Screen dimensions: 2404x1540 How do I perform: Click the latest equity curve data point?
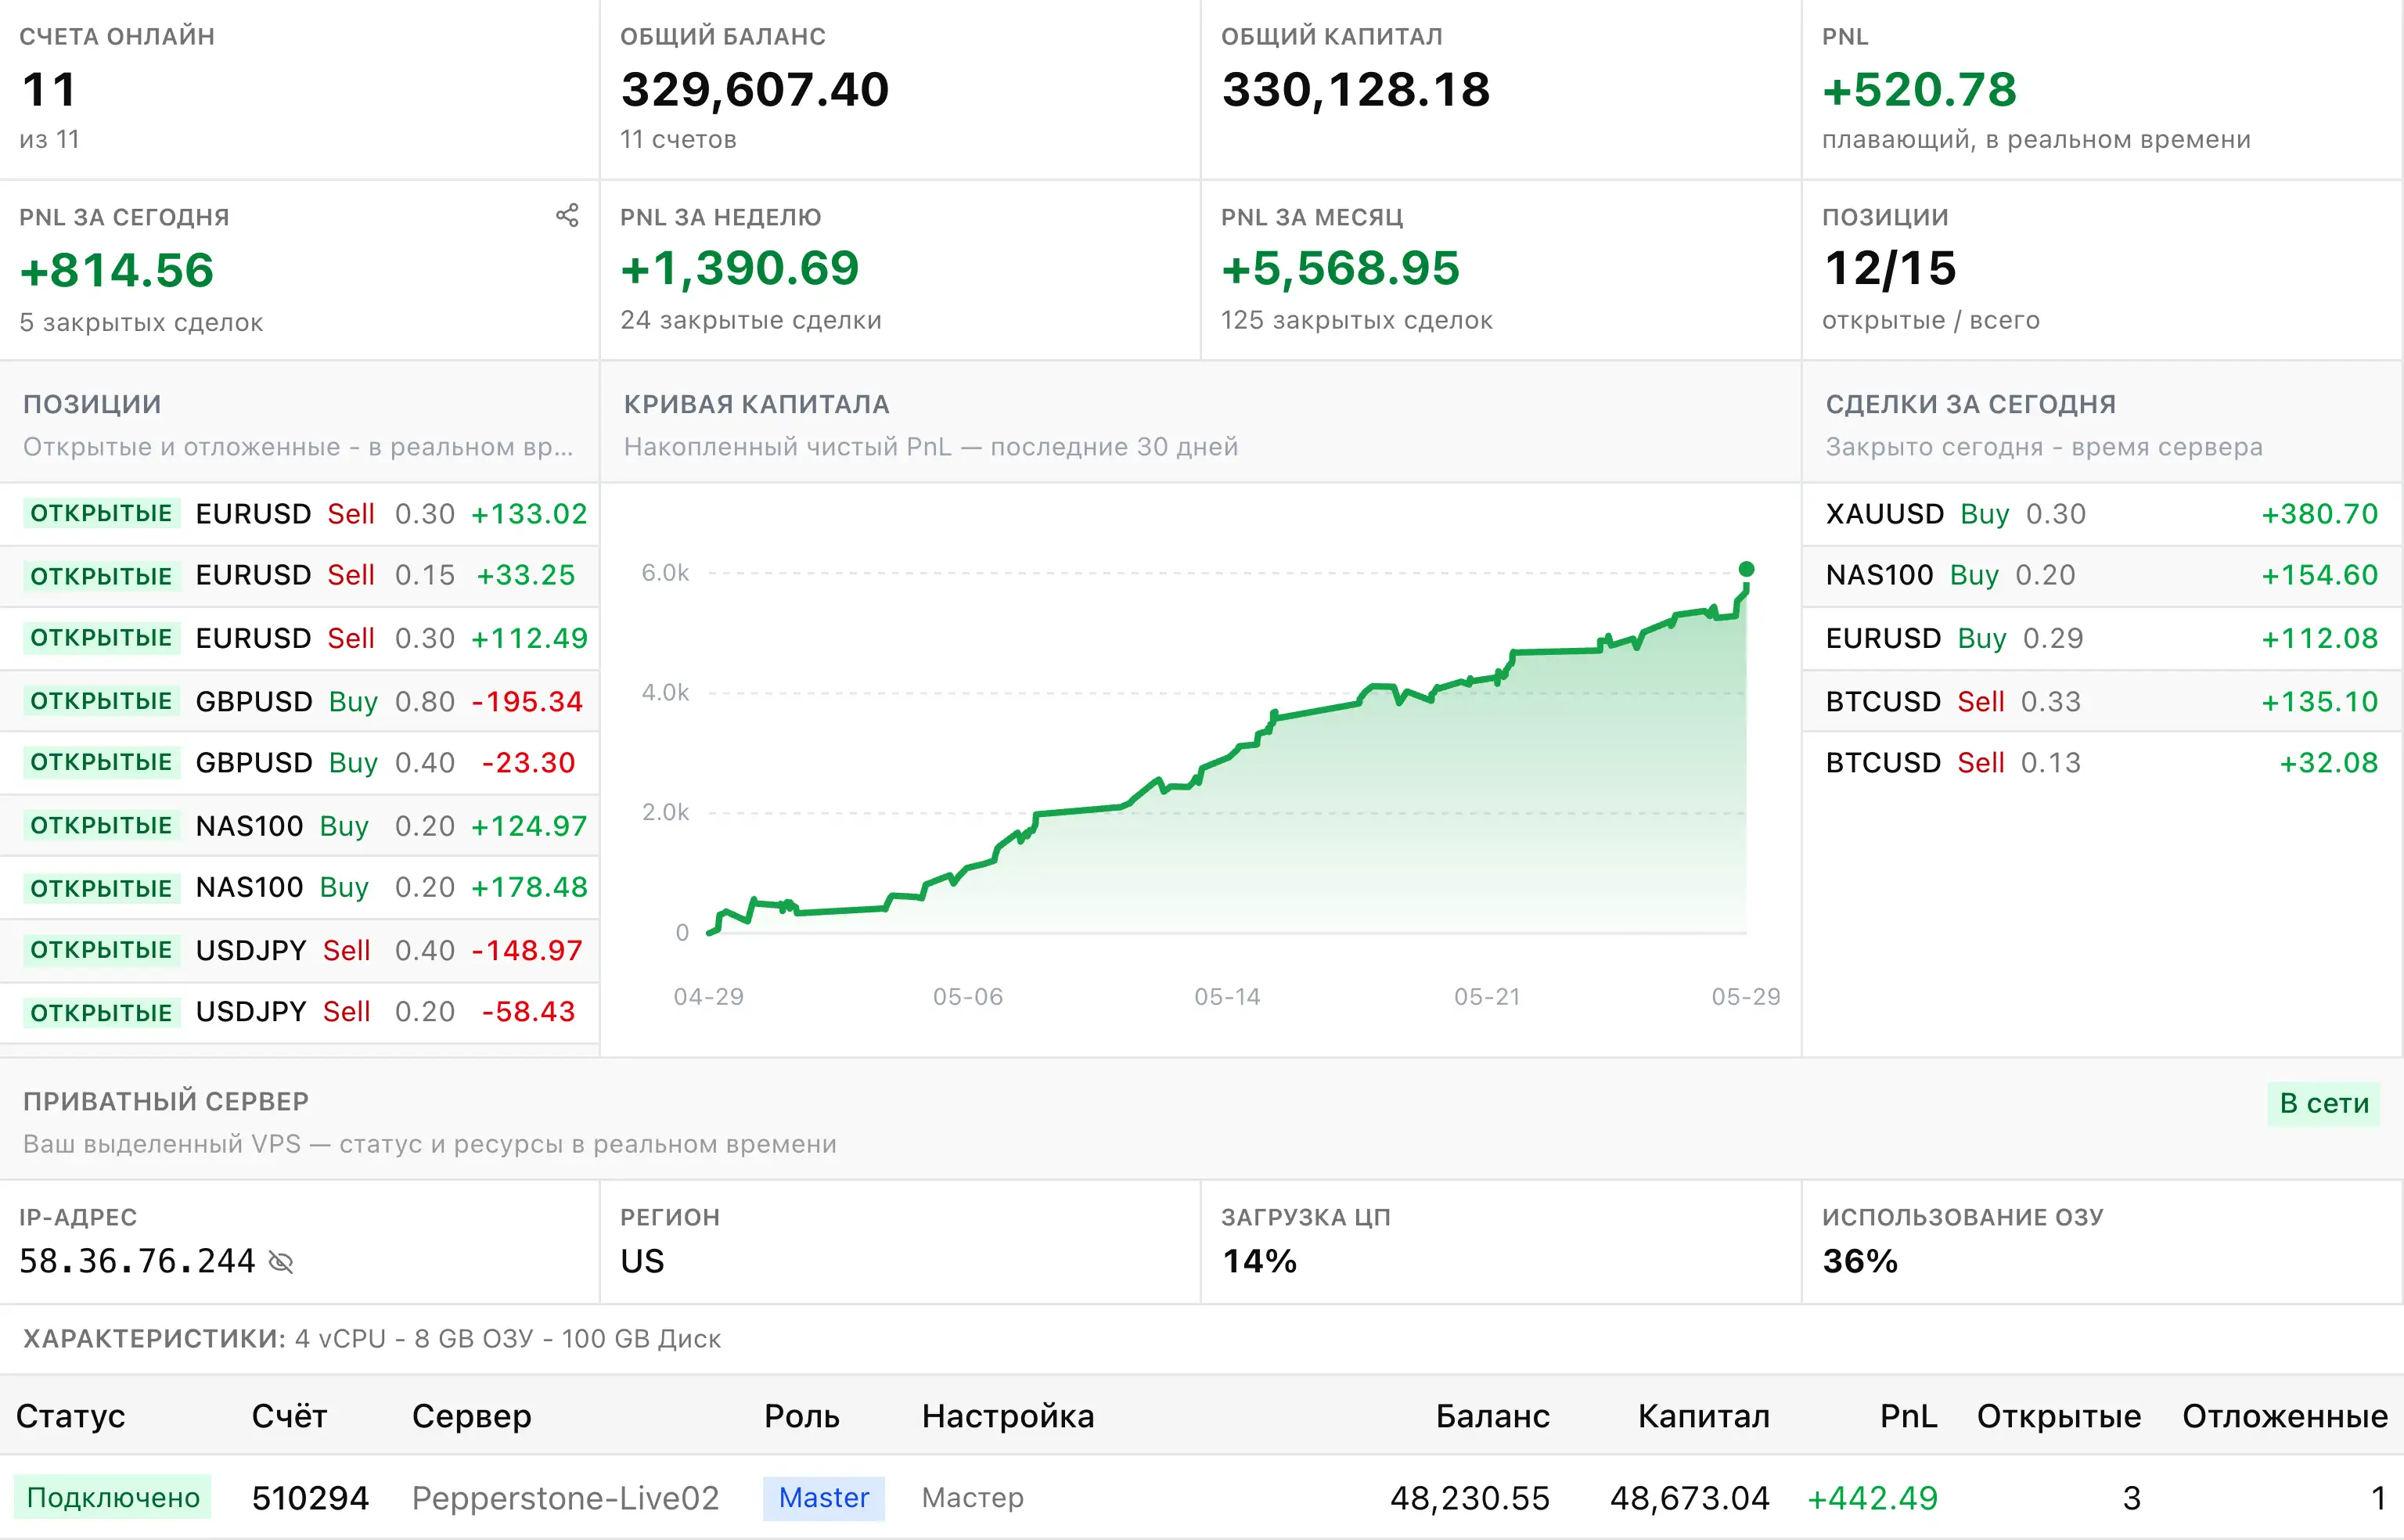tap(1746, 569)
